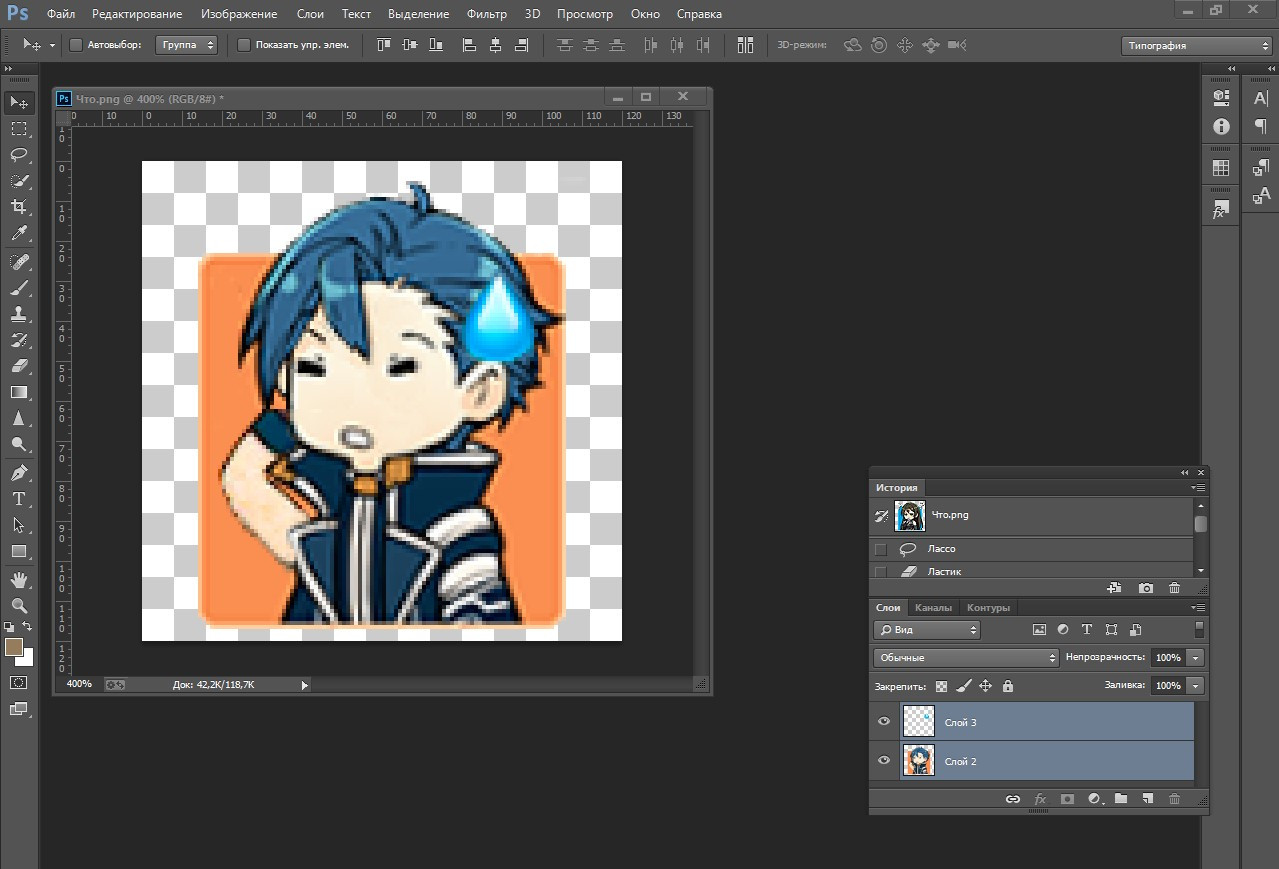The width and height of the screenshot is (1279, 869).
Task: Delete layer using trash icon
Action: (1174, 799)
